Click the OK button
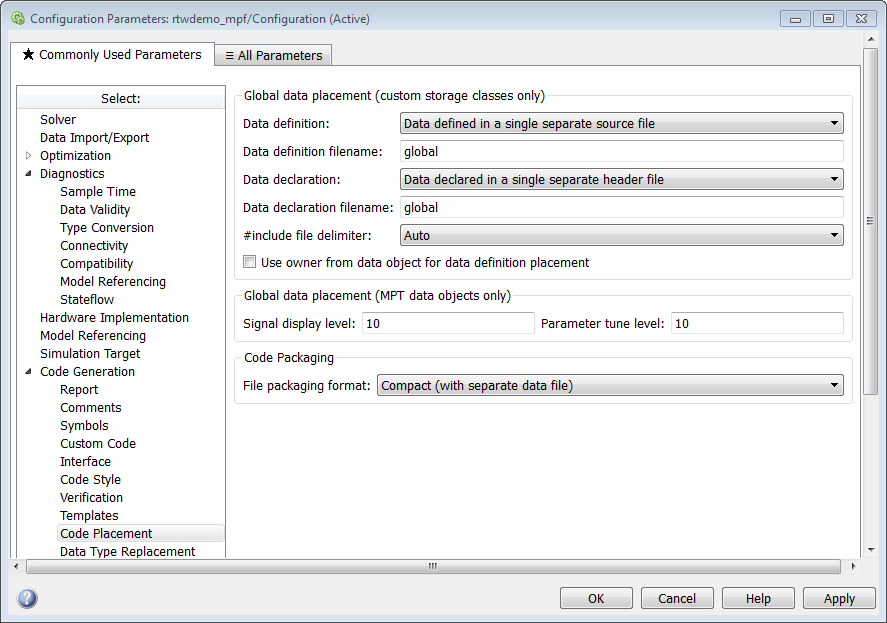The height and width of the screenshot is (623, 887). click(596, 598)
